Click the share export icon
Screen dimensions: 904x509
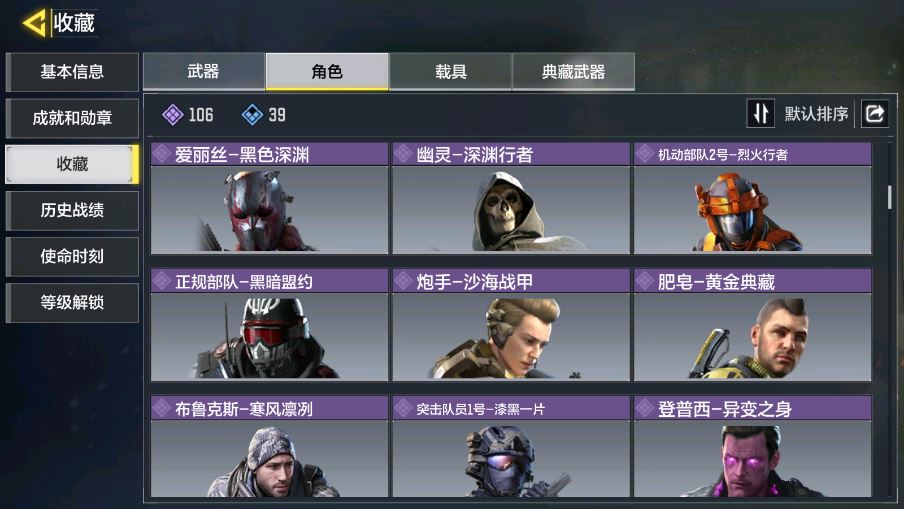tap(875, 113)
